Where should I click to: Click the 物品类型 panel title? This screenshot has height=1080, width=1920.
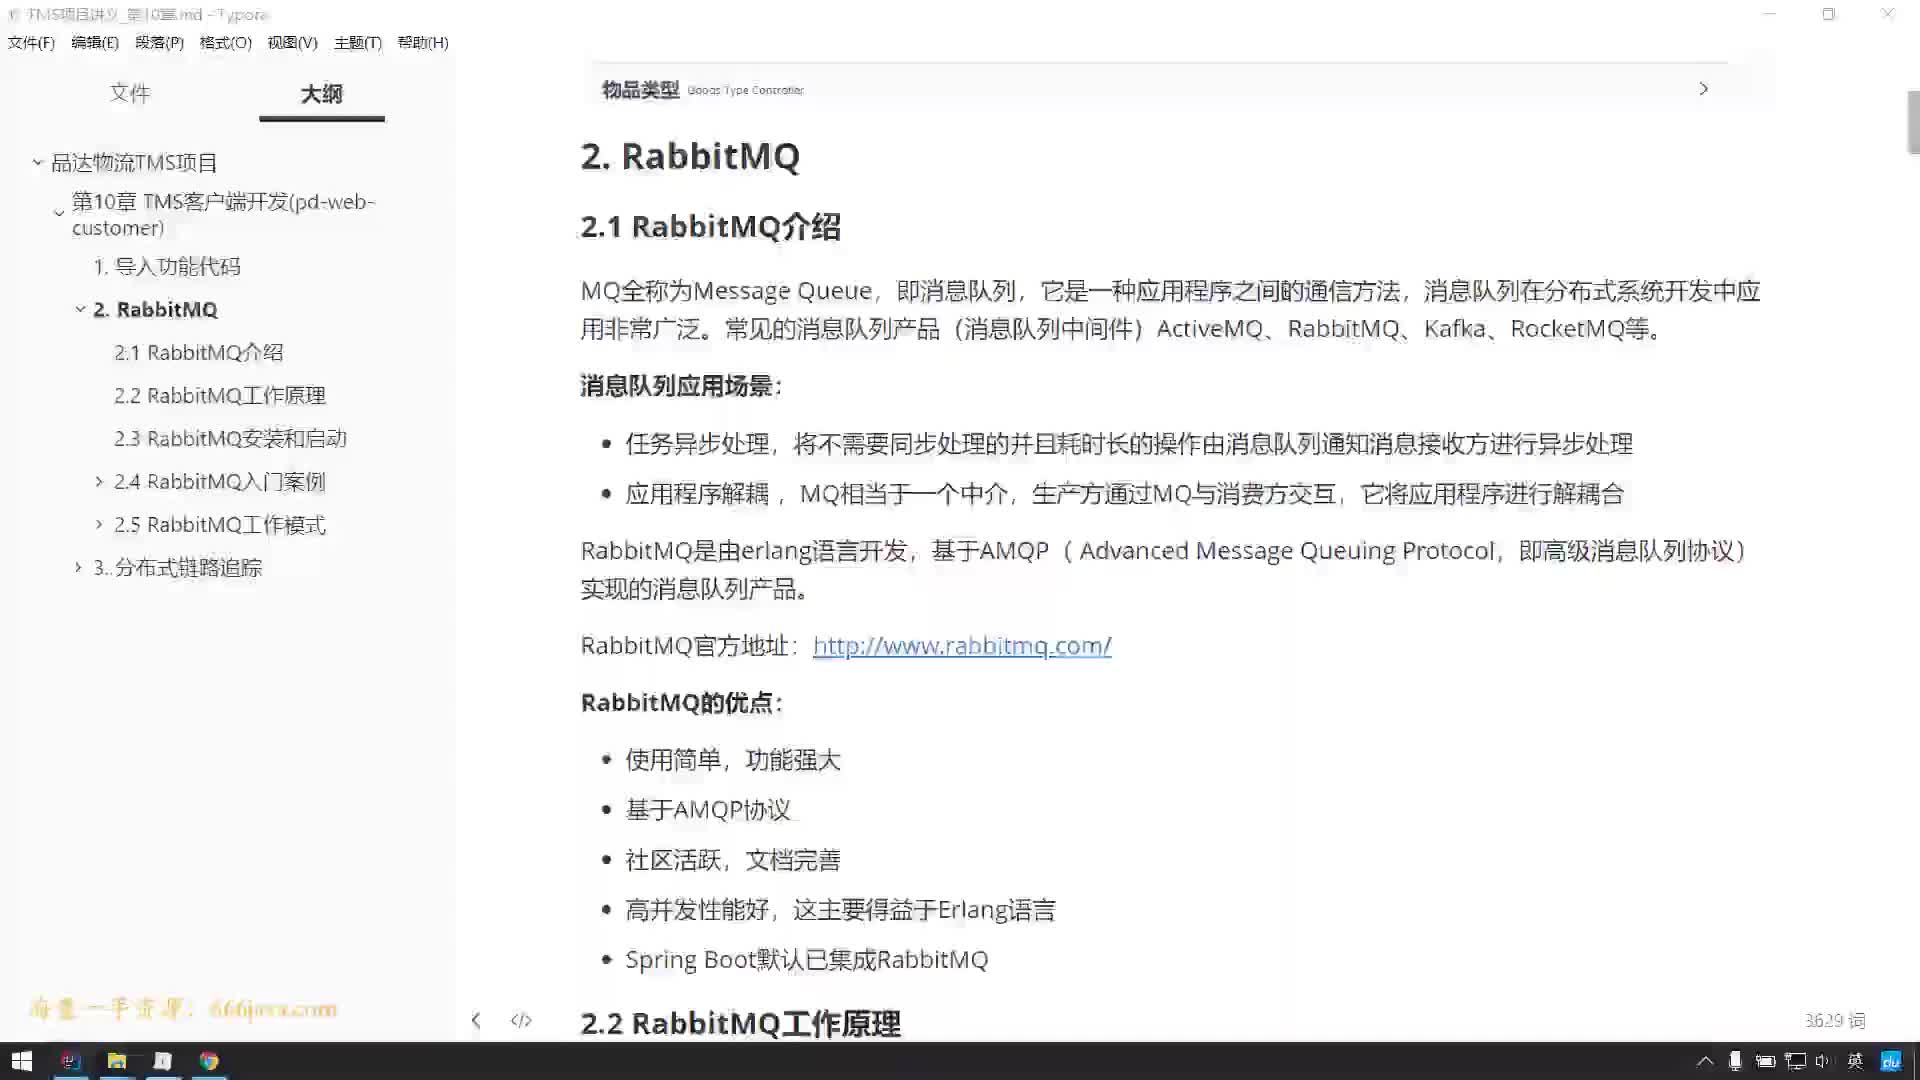click(x=640, y=90)
